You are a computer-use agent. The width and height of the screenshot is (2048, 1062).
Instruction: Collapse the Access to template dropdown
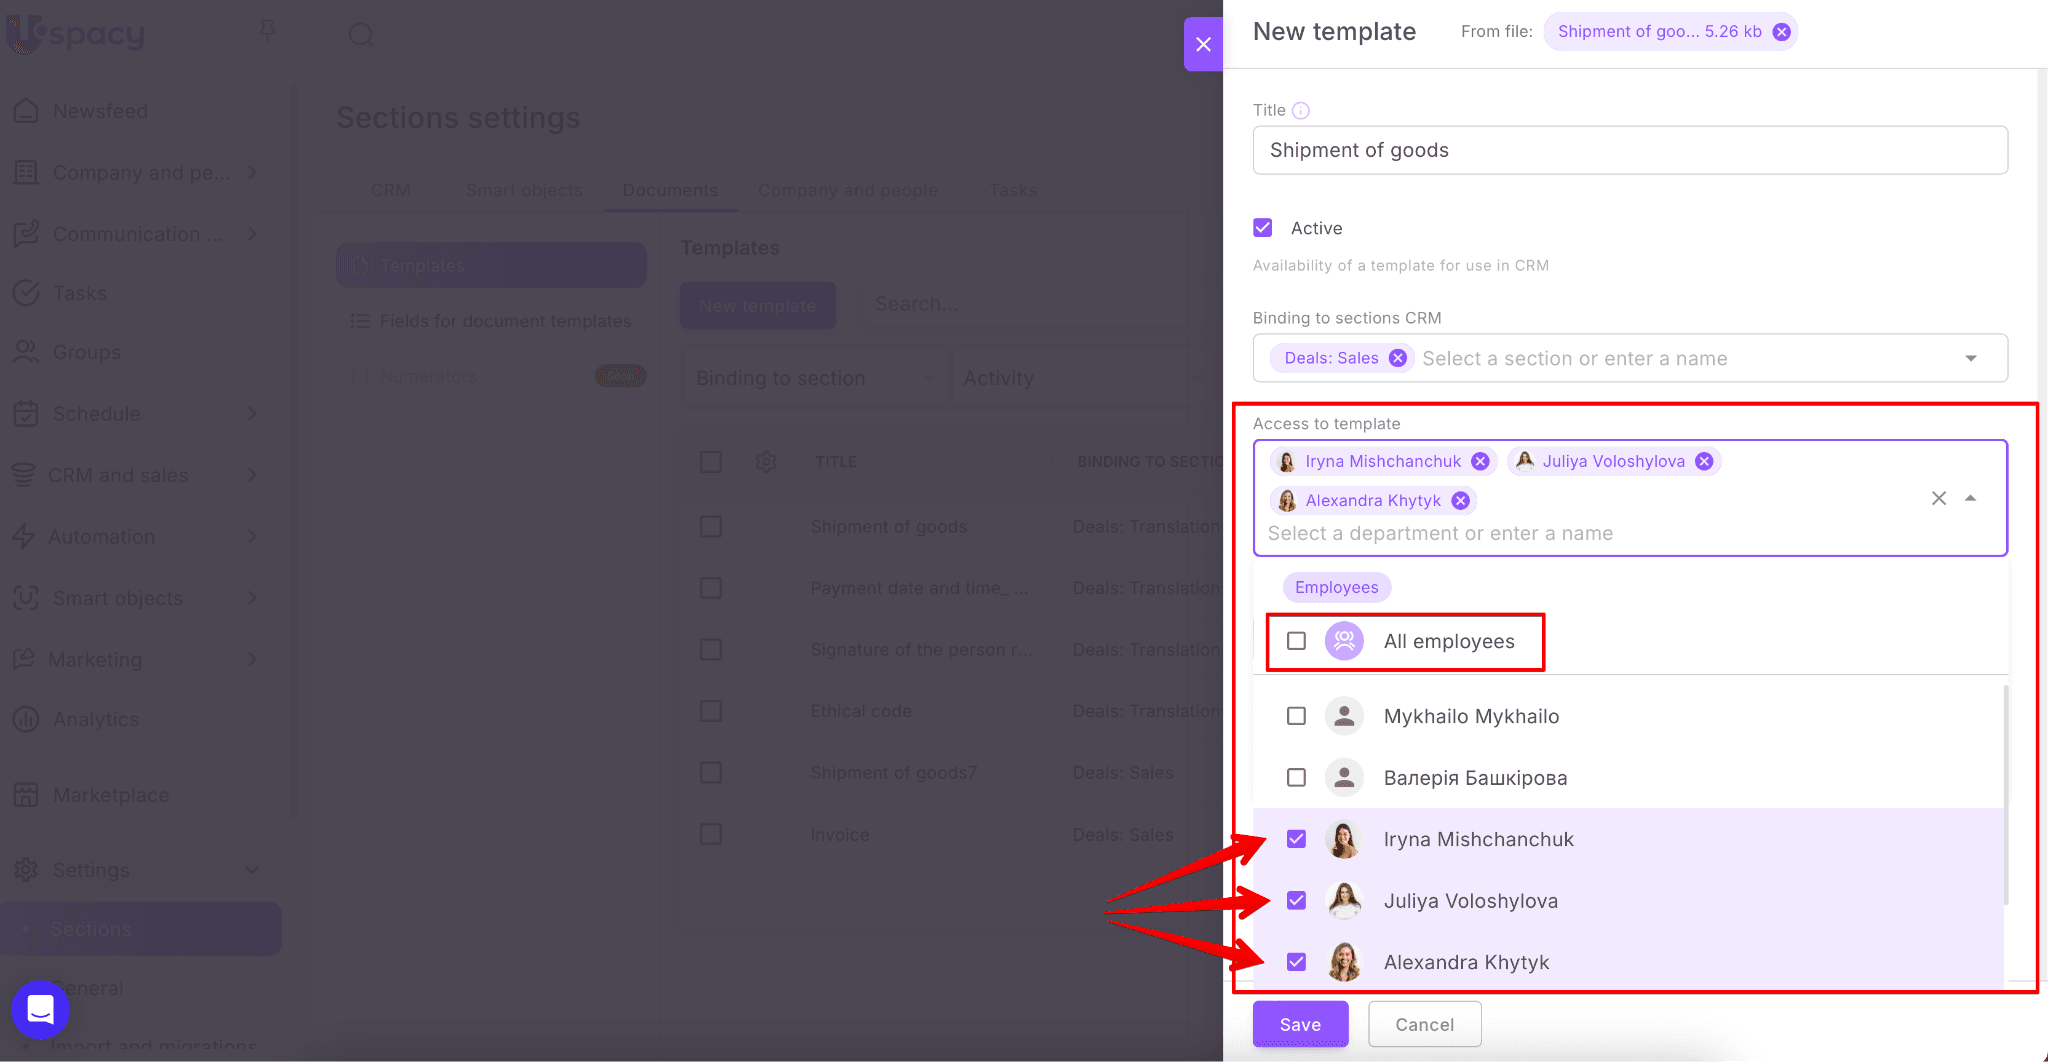pyautogui.click(x=1970, y=498)
